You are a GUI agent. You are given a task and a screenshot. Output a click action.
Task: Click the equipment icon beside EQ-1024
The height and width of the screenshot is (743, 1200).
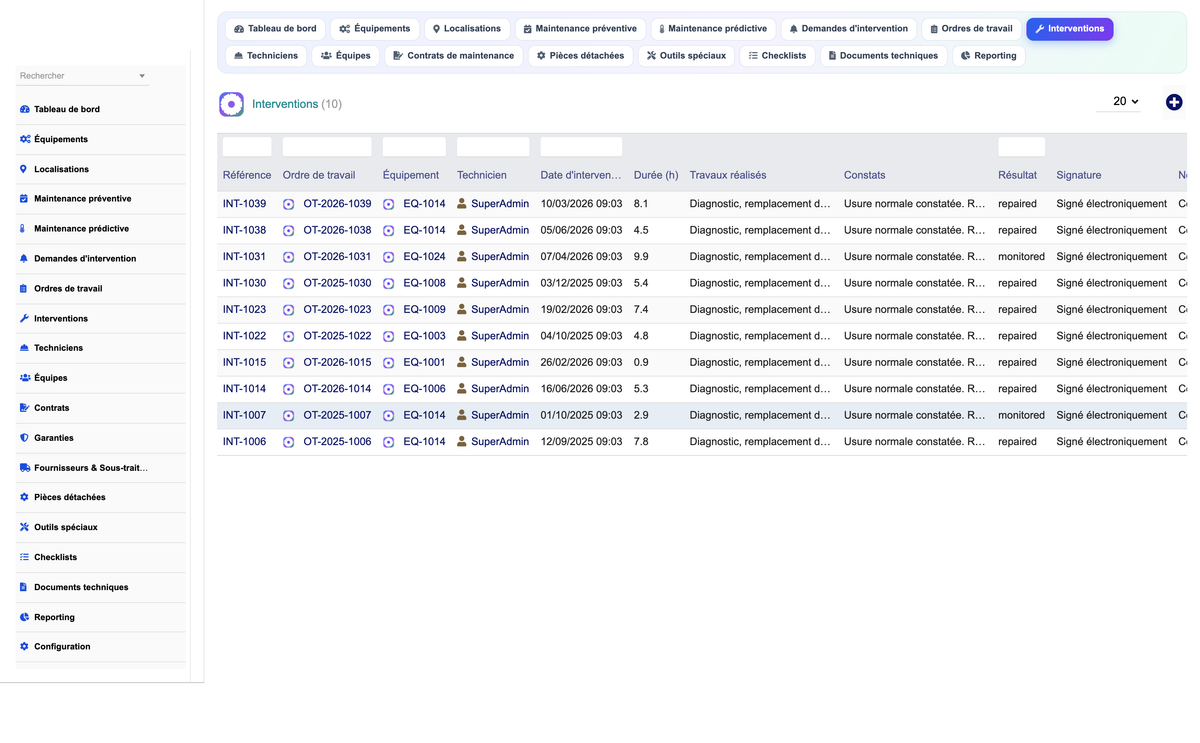[389, 257]
